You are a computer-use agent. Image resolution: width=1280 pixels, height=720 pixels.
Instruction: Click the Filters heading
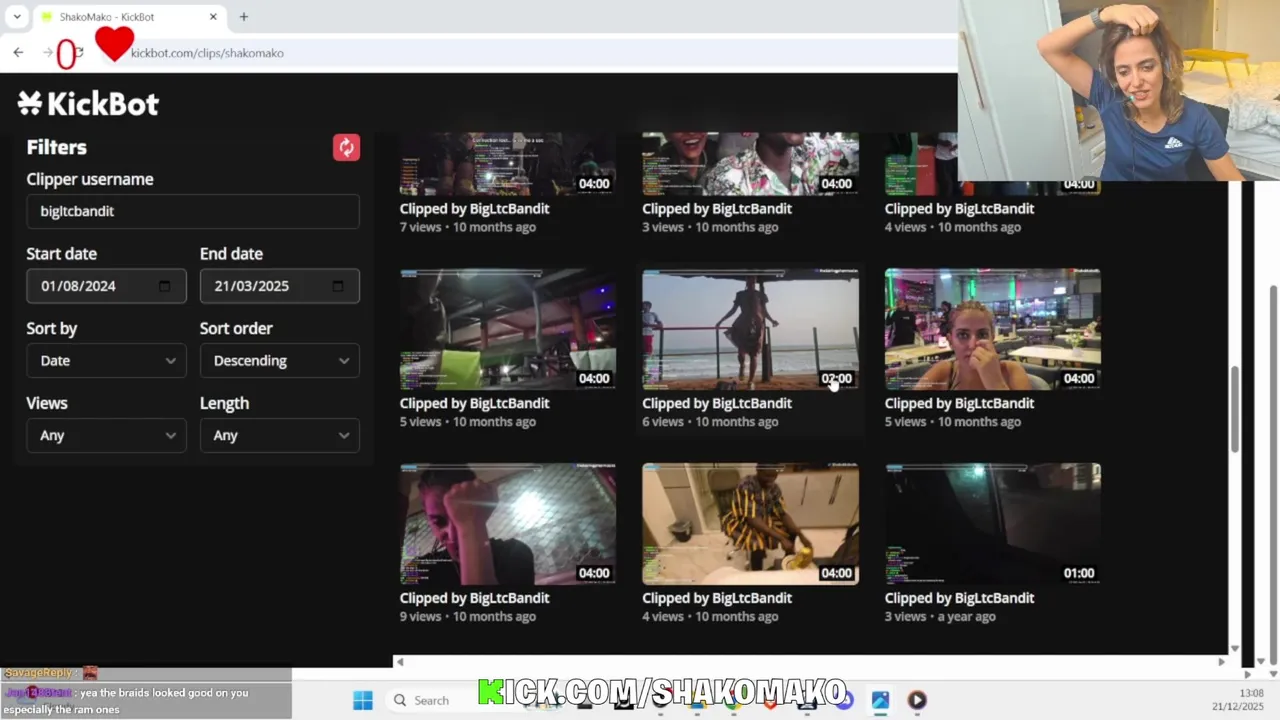point(57,147)
